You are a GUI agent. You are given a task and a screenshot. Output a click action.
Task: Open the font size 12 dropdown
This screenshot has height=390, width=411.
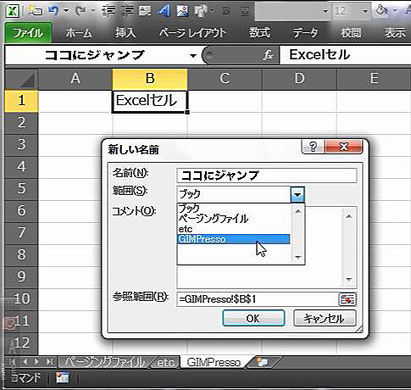365,11
